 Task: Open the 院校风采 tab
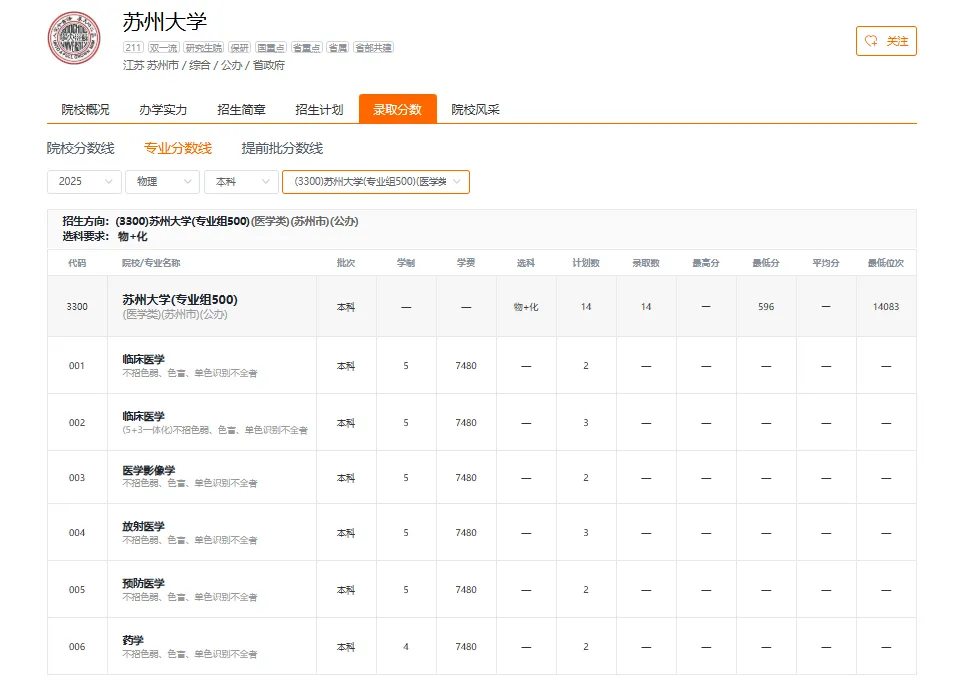pos(475,109)
